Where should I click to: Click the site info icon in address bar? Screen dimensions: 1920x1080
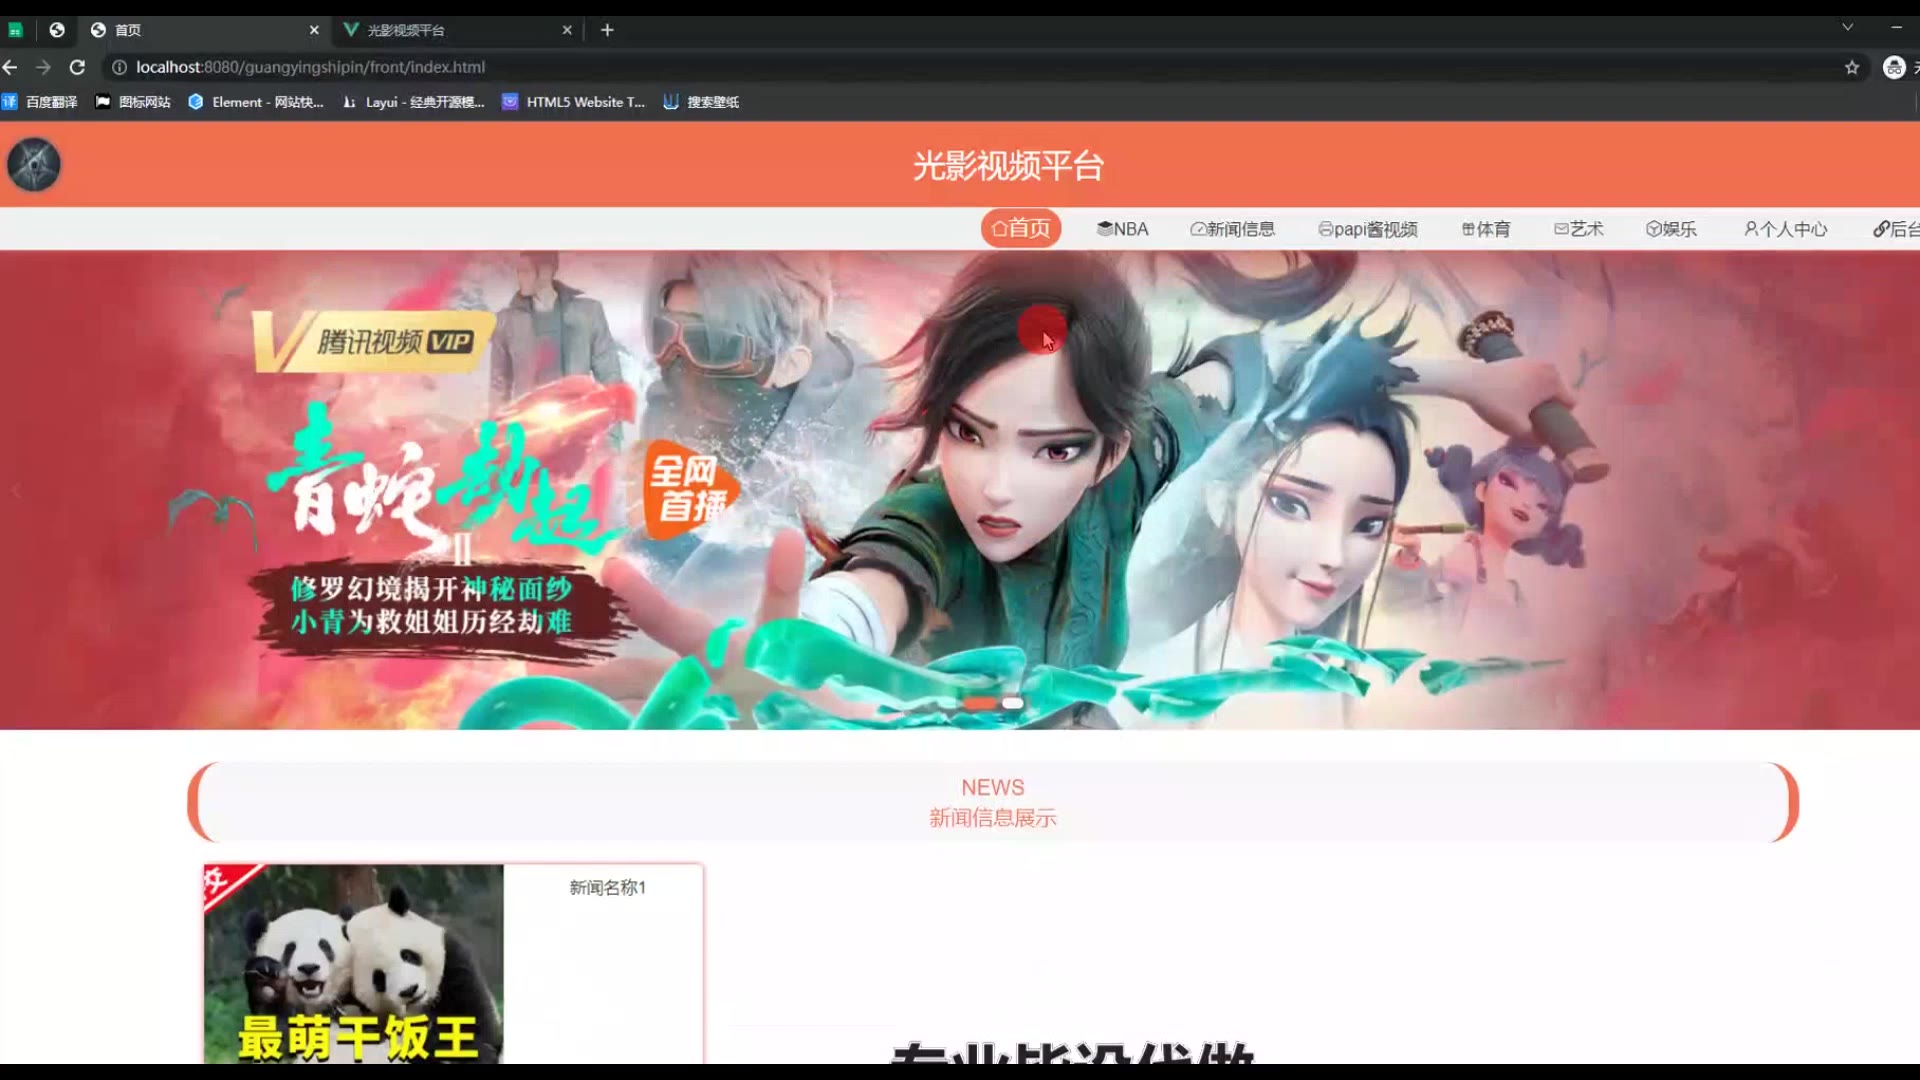119,67
